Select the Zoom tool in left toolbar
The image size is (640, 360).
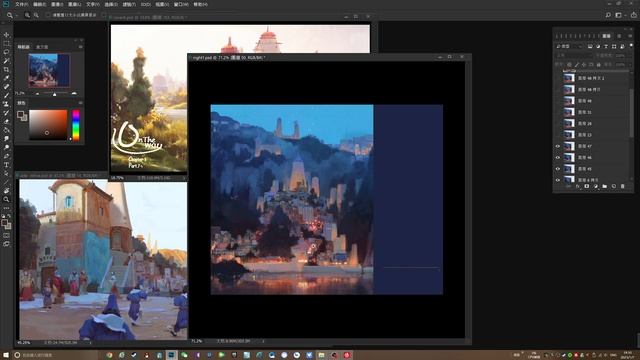point(7,199)
